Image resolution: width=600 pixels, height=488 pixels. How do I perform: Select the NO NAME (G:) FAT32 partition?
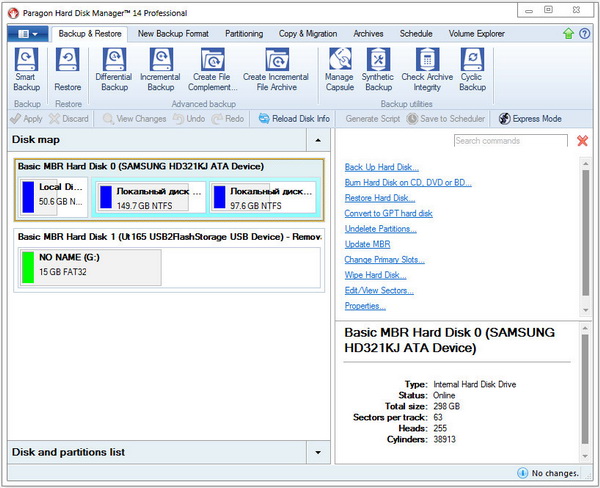point(88,267)
